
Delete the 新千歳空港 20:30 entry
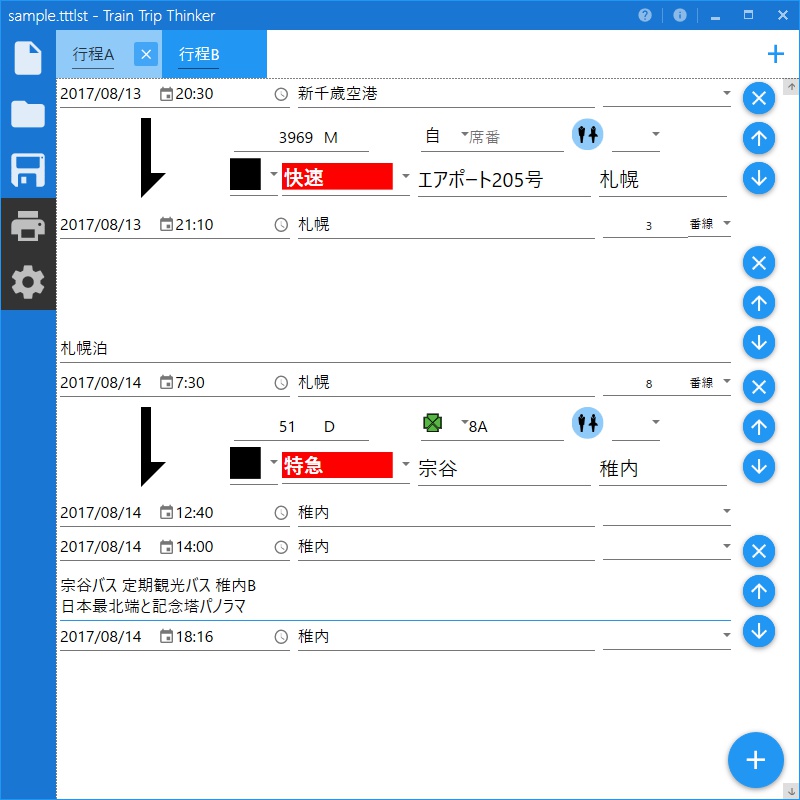tap(759, 98)
